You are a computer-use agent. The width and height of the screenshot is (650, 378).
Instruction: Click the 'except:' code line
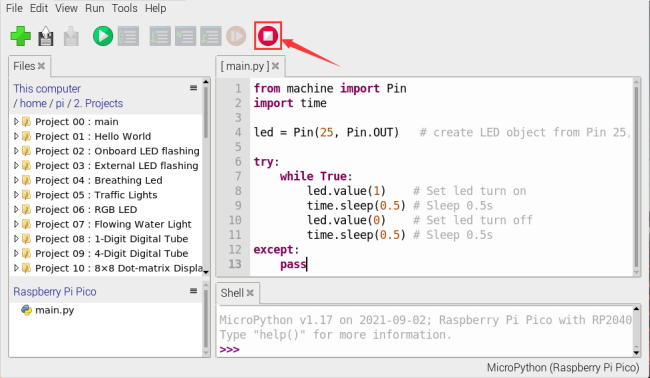[276, 250]
